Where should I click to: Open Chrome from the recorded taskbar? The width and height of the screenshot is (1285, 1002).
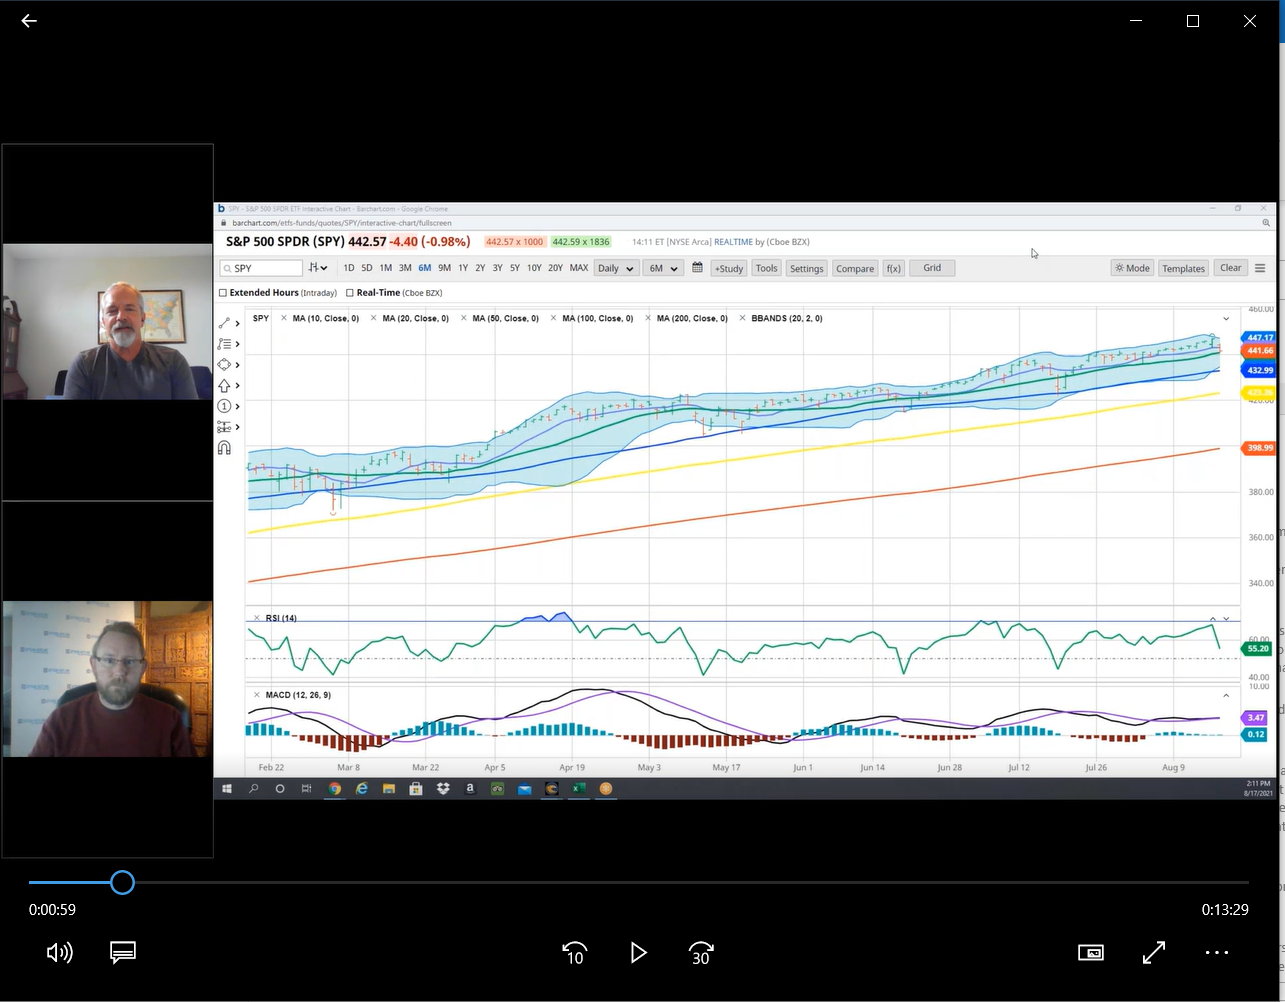pyautogui.click(x=334, y=788)
